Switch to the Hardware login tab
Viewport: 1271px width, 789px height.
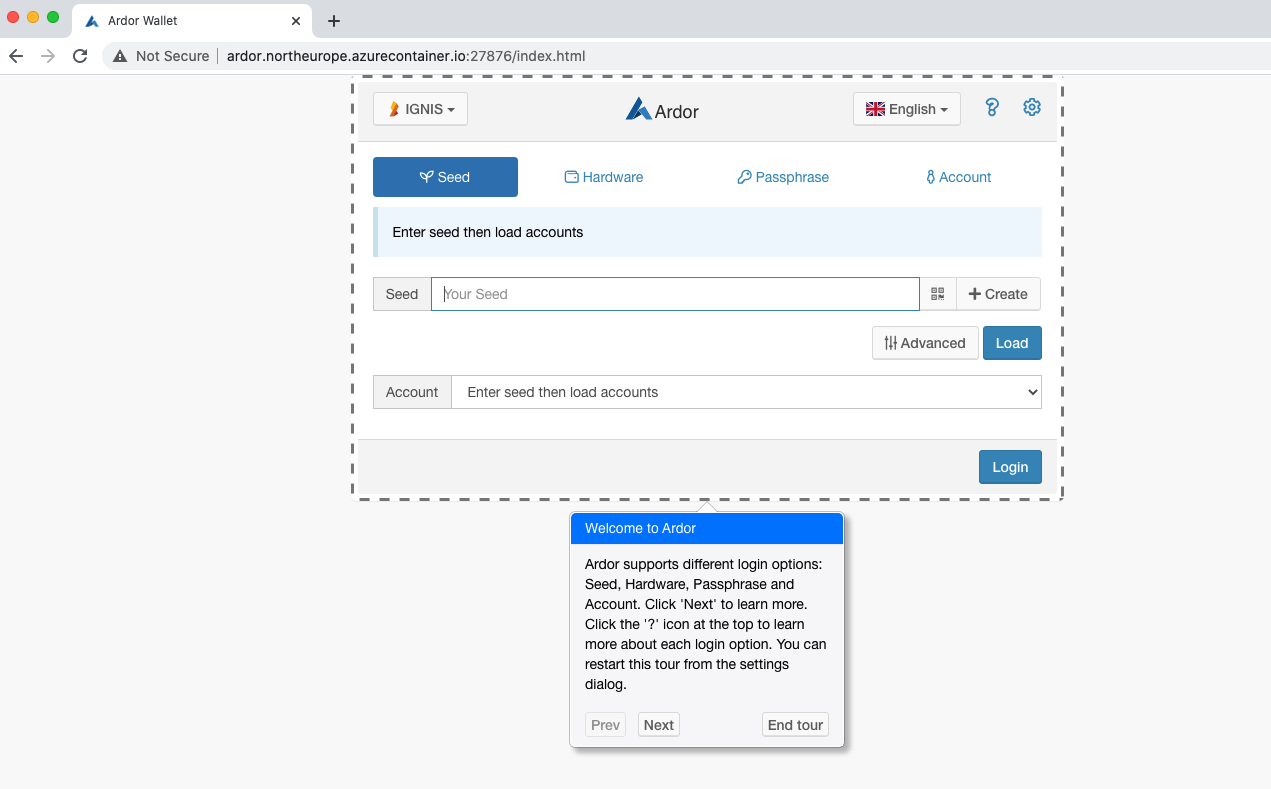point(603,176)
